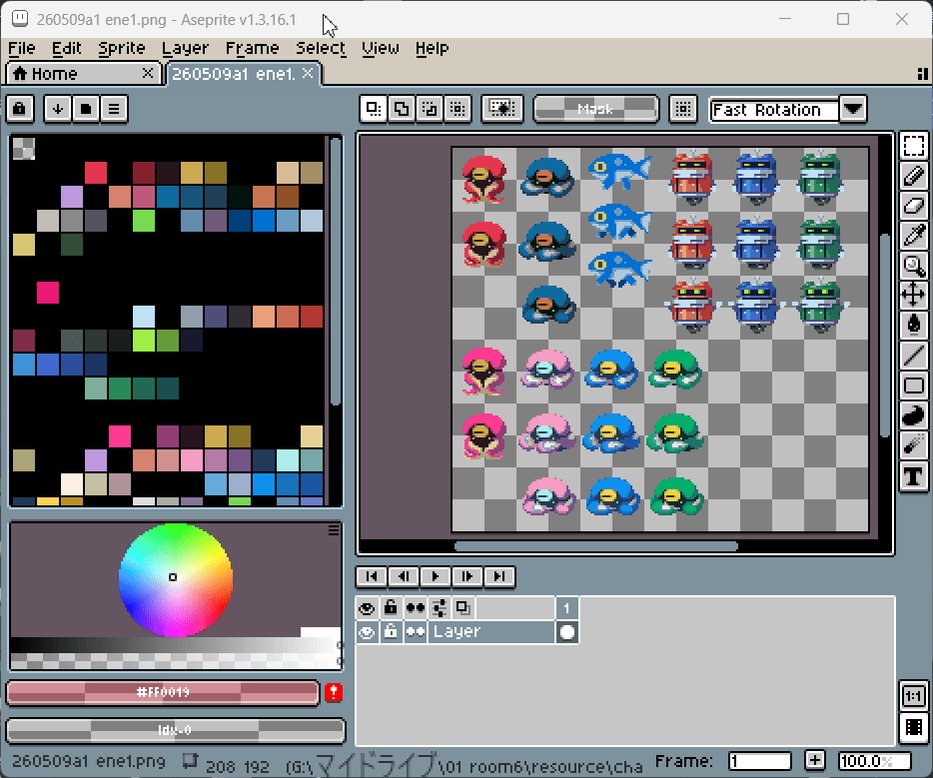Select the Layer name in timeline
The width and height of the screenshot is (933, 778).
click(x=491, y=632)
